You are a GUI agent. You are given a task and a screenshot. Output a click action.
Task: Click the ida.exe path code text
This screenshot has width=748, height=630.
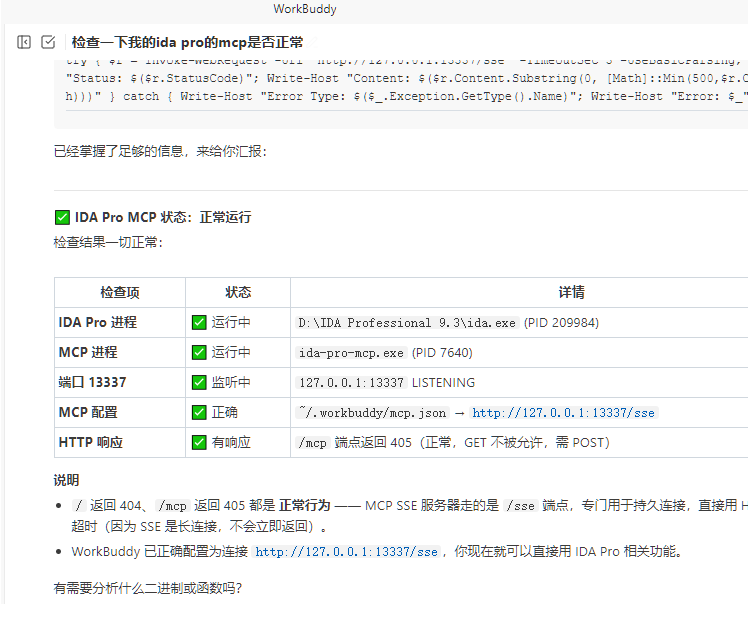point(407,323)
